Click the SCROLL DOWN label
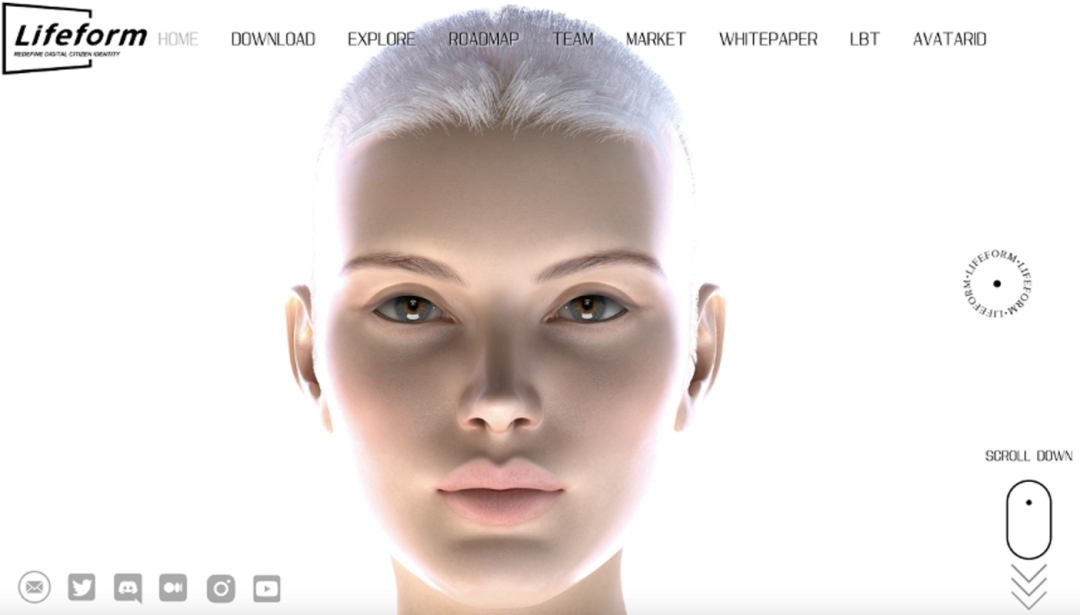This screenshot has height=615, width=1080. tap(1028, 456)
